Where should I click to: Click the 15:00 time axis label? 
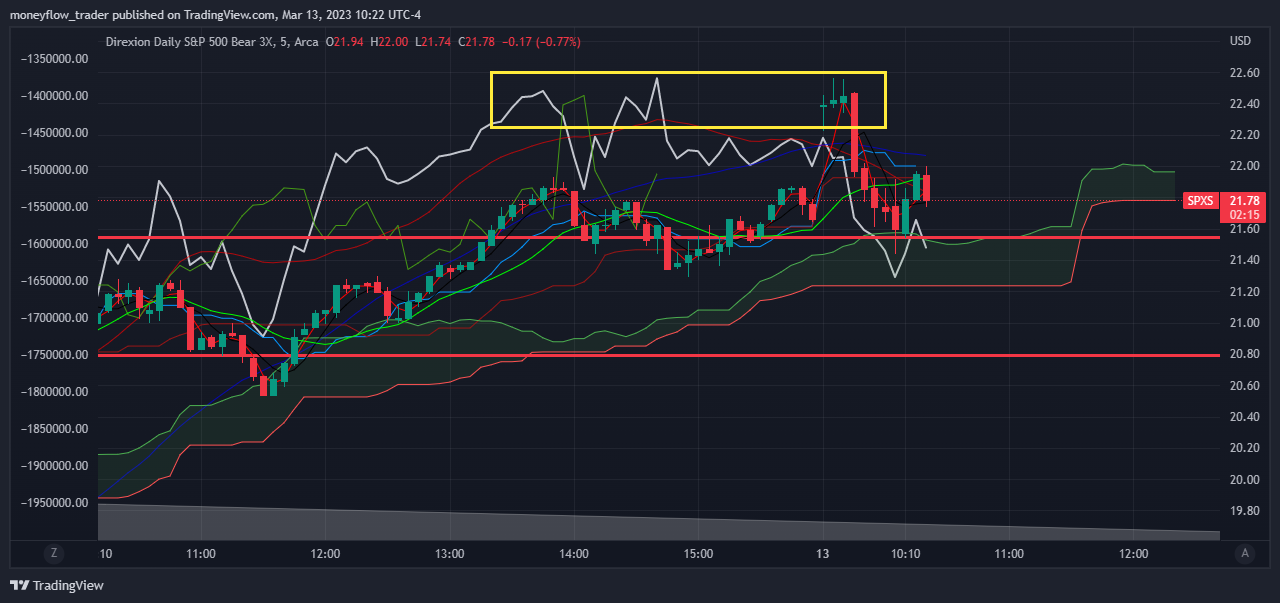(x=698, y=553)
